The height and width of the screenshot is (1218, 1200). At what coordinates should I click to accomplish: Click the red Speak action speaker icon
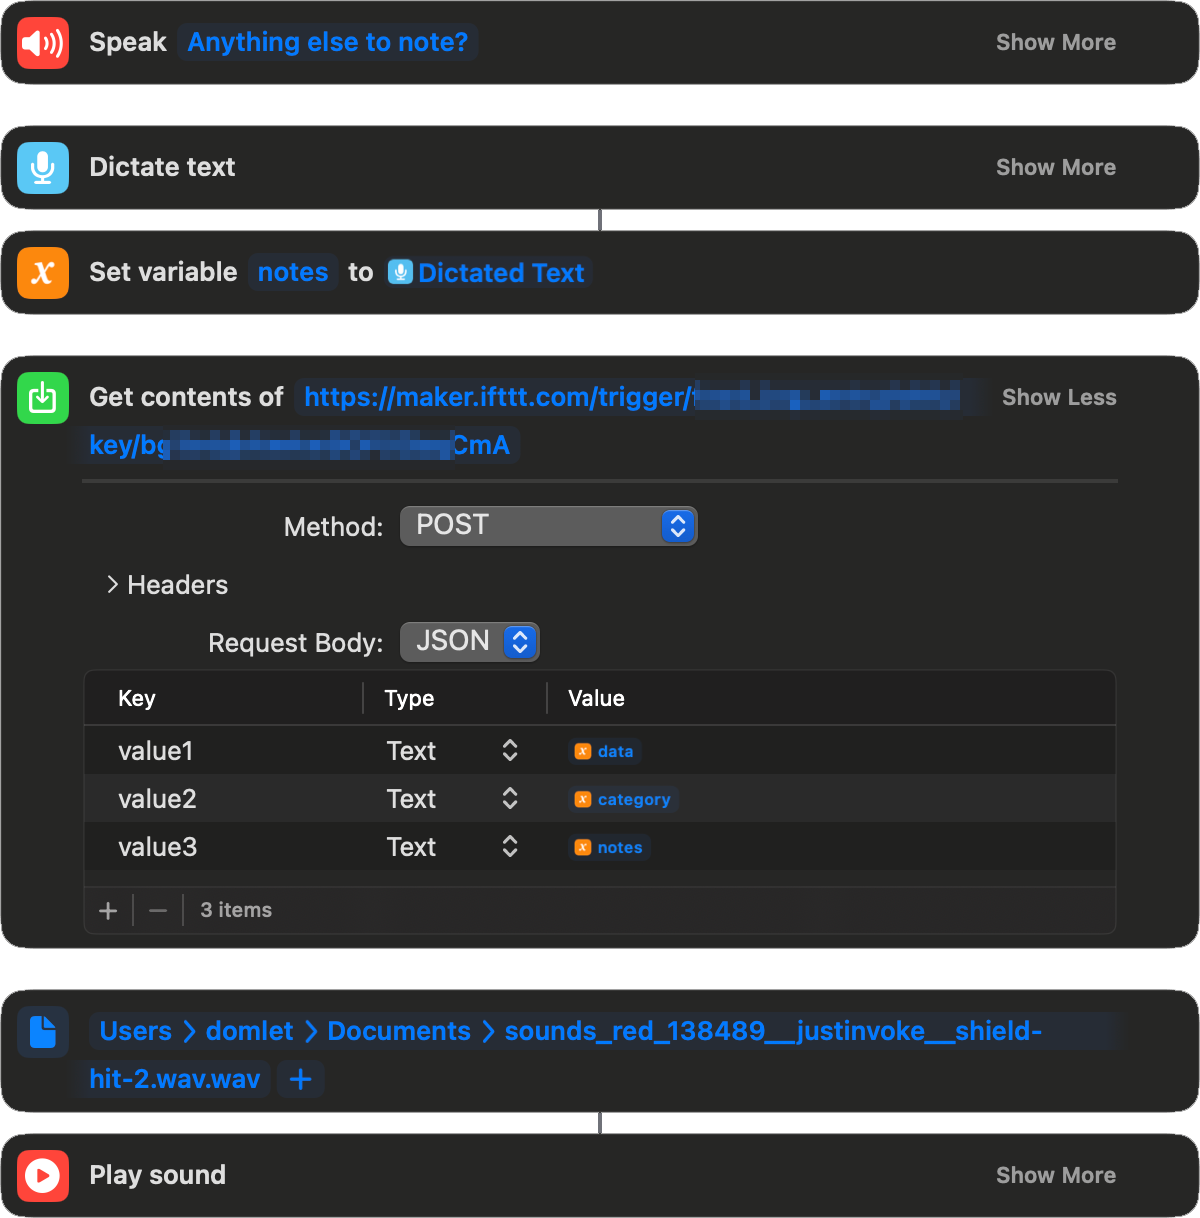coord(43,42)
